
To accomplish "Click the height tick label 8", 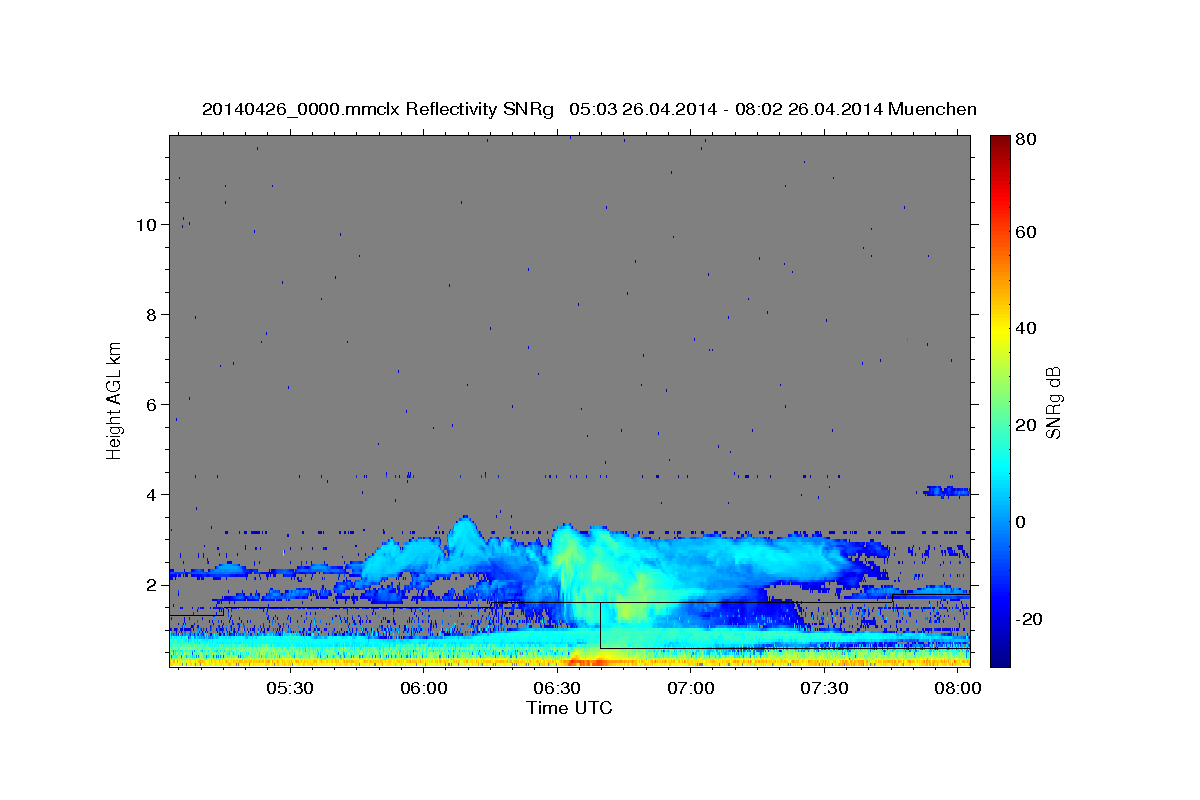I will coord(152,315).
